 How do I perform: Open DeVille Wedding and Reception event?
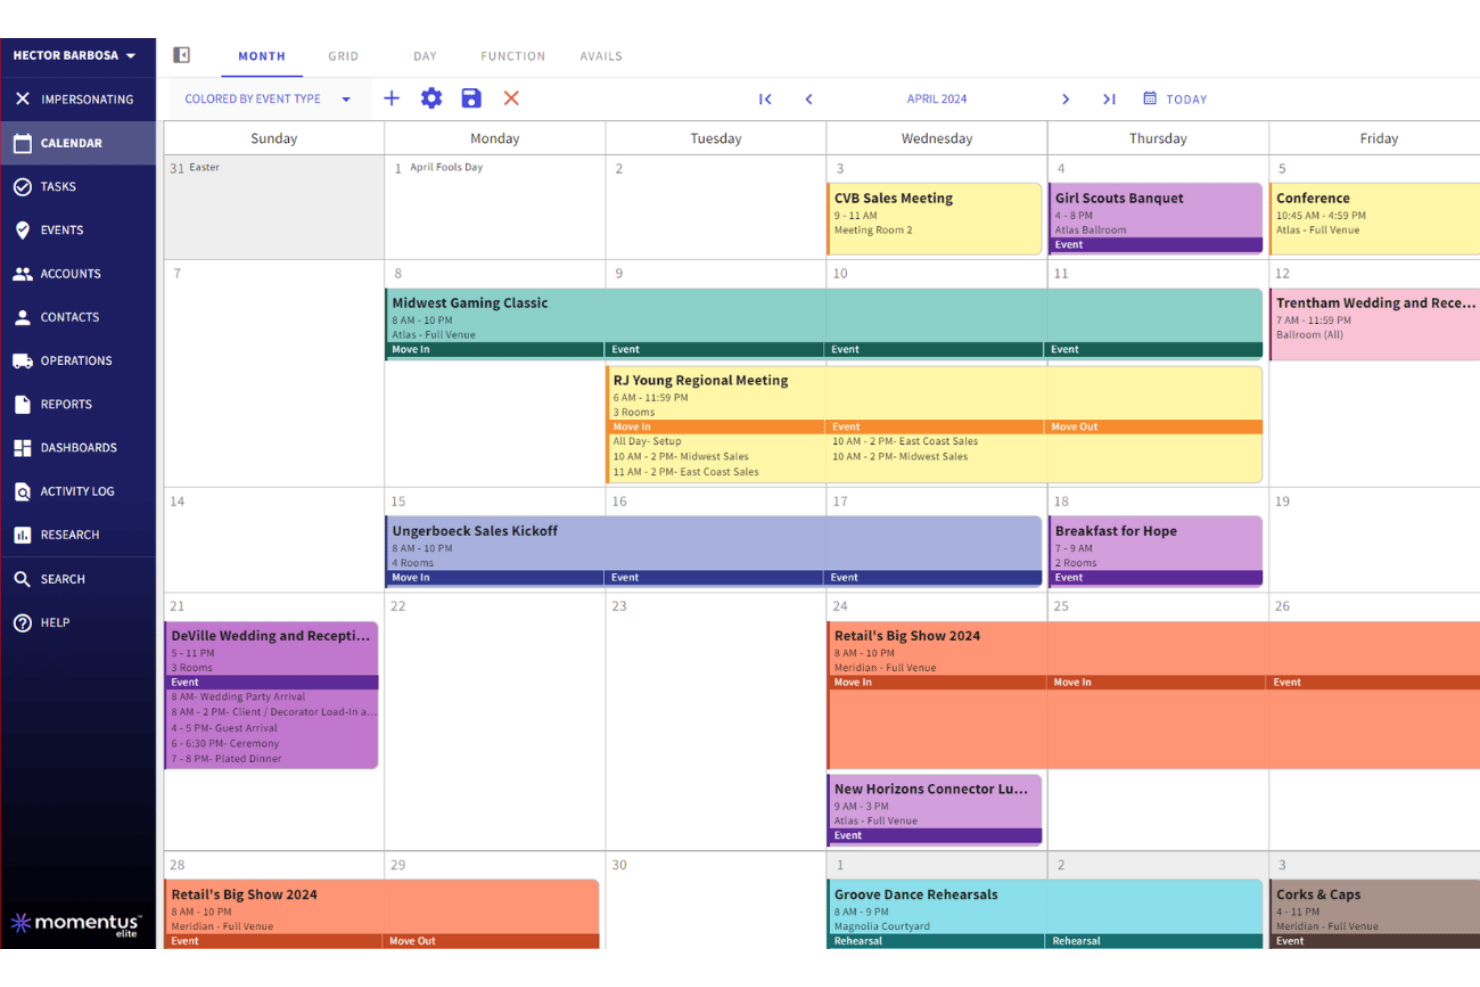point(271,695)
